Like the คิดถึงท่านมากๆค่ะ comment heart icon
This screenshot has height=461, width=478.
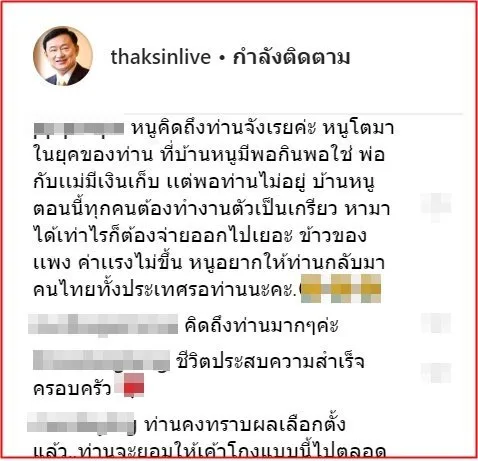tap(436, 323)
